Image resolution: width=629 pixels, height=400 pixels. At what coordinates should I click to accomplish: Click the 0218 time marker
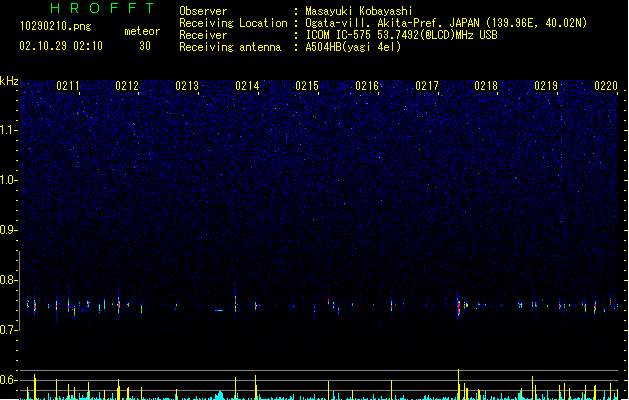(x=486, y=86)
